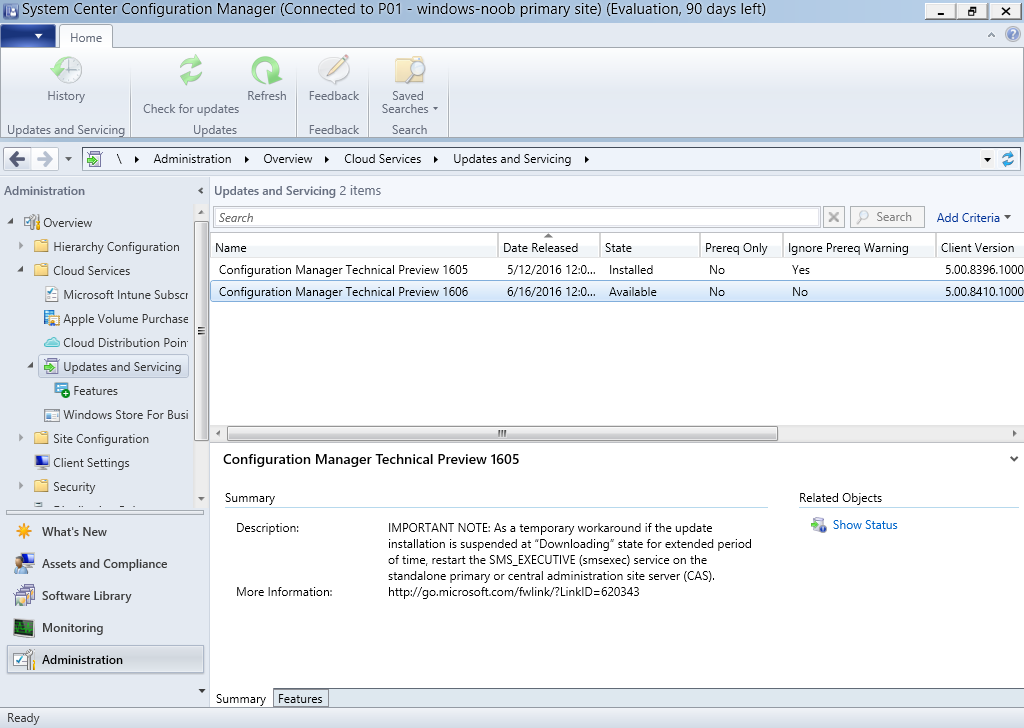Select Configuration Manager Technical Preview 1605 row
1024x728 pixels.
pos(616,270)
